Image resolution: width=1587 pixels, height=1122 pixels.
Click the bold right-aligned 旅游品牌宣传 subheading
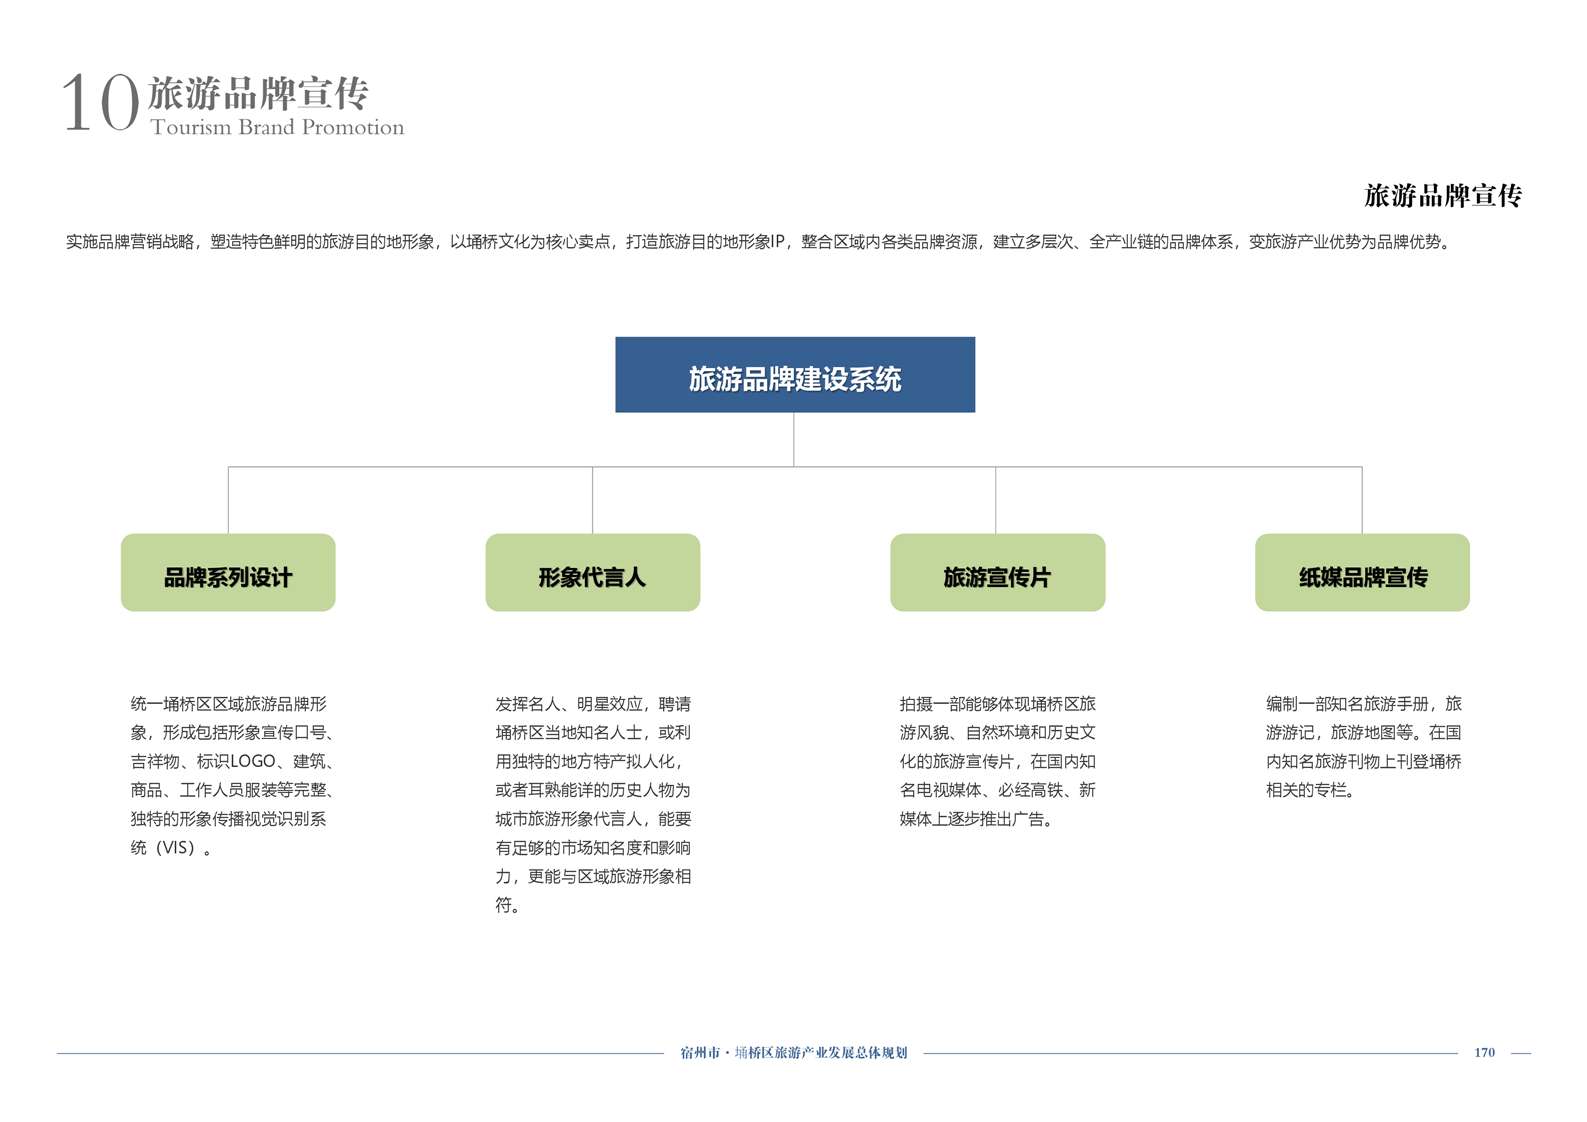(1442, 196)
